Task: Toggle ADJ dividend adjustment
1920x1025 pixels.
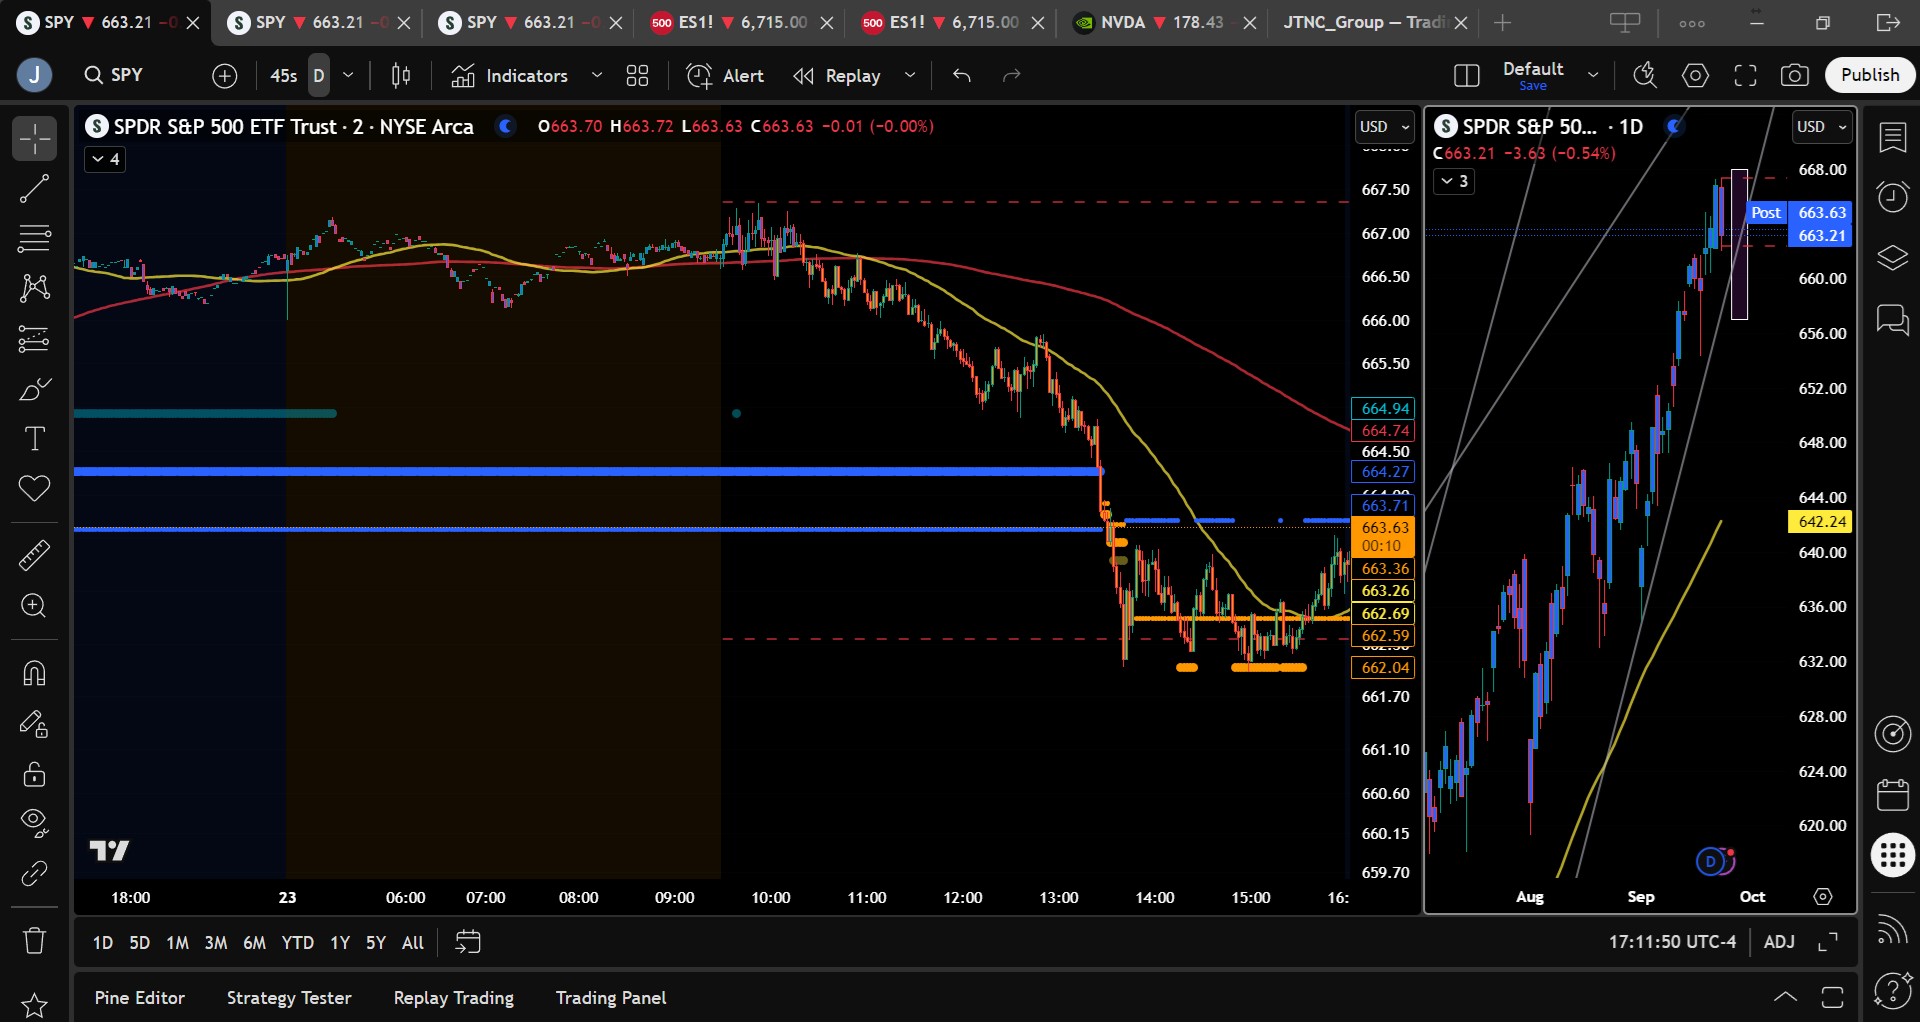Action: [1779, 942]
